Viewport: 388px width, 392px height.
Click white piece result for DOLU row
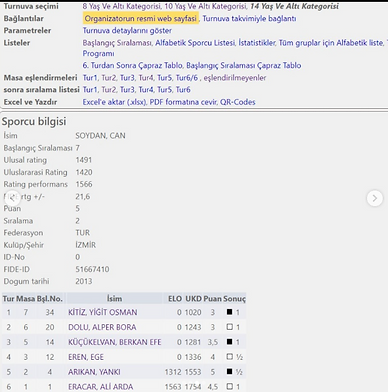(229, 327)
